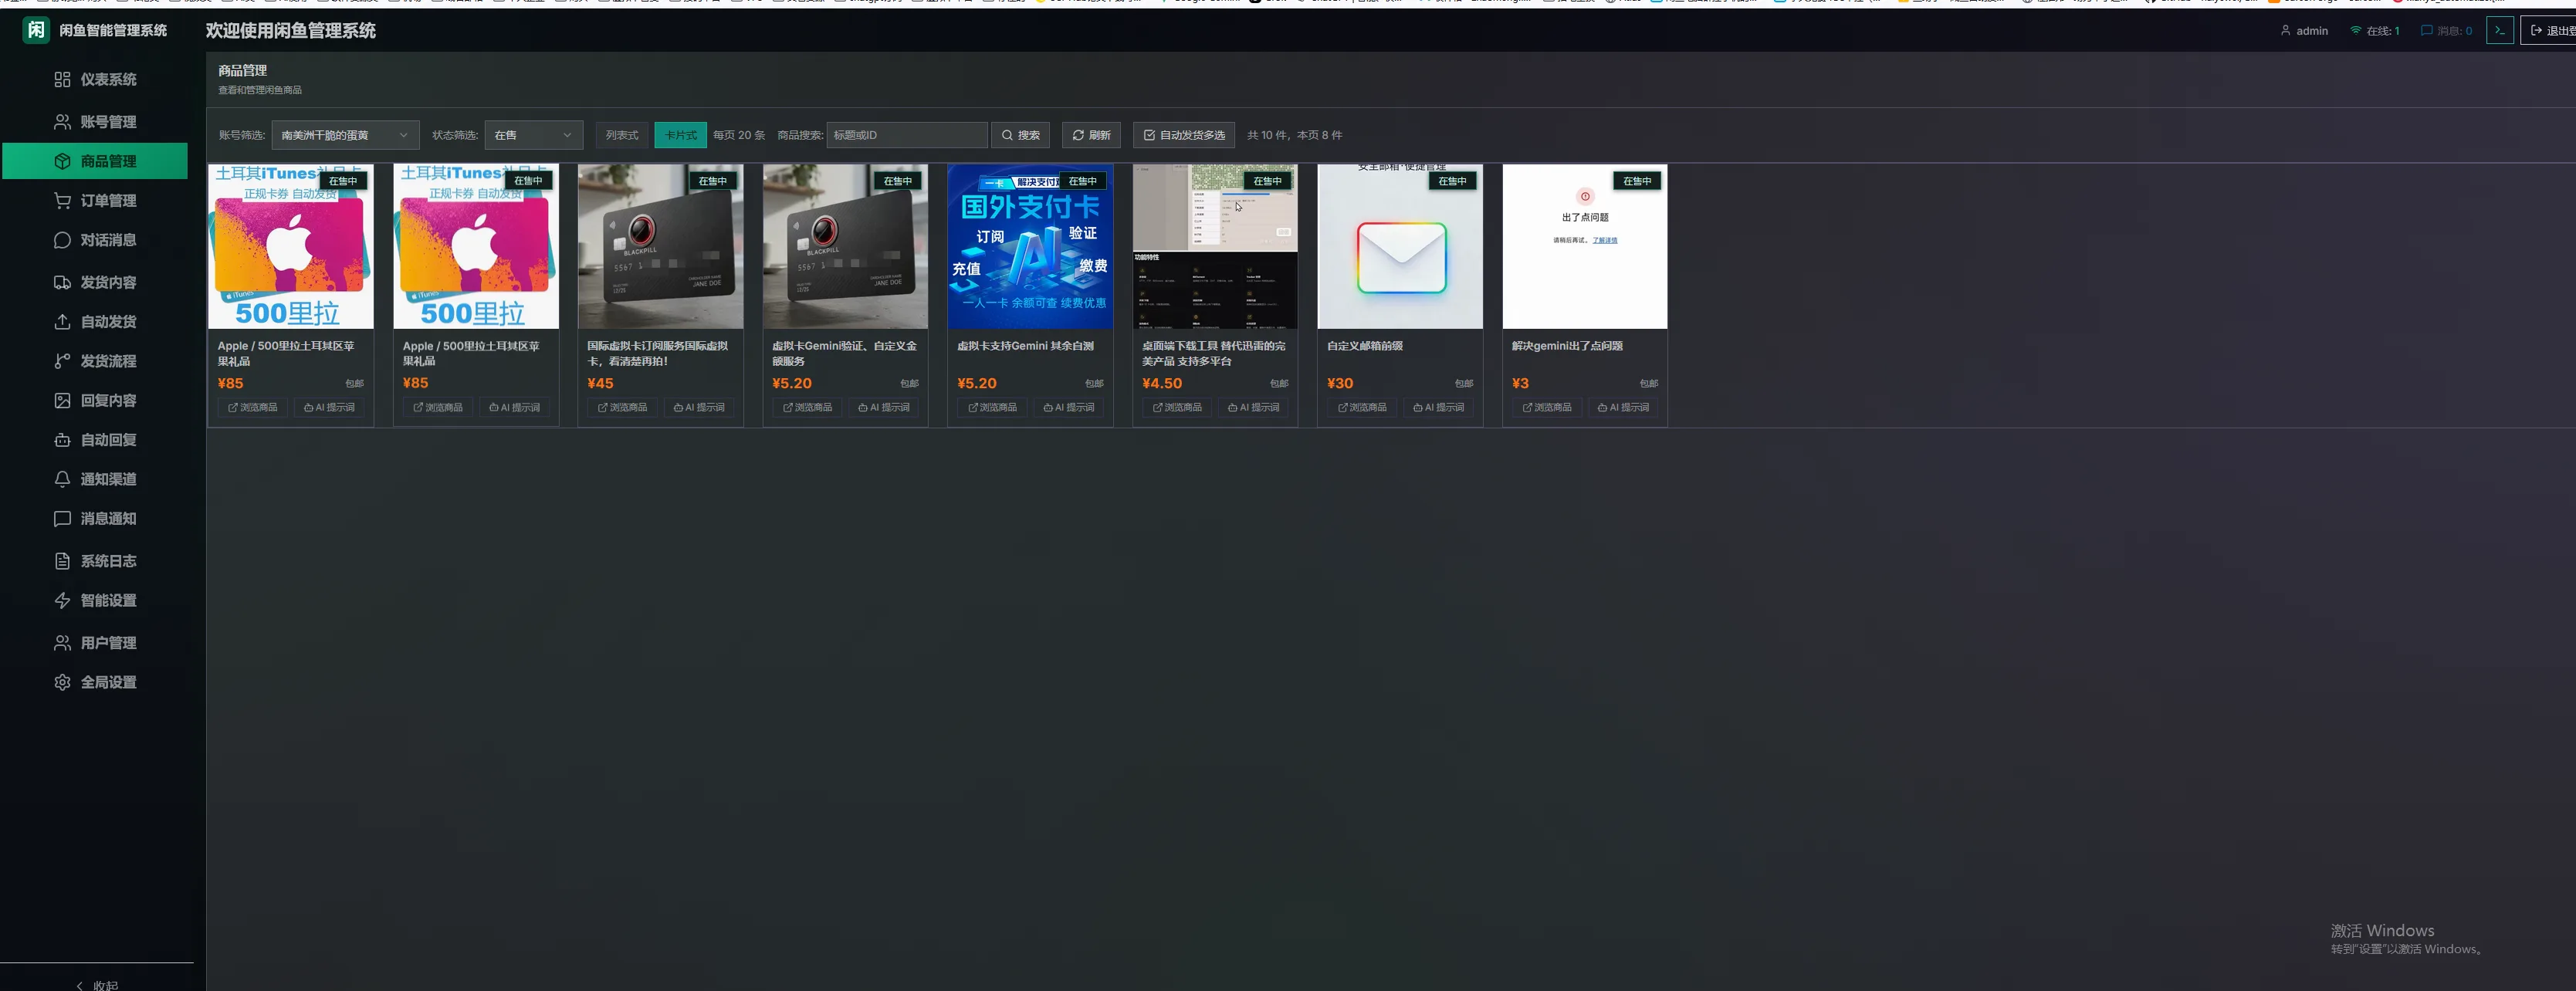The width and height of the screenshot is (2576, 991).
Task: Open 订单管理 in the sidebar
Action: click(95, 201)
